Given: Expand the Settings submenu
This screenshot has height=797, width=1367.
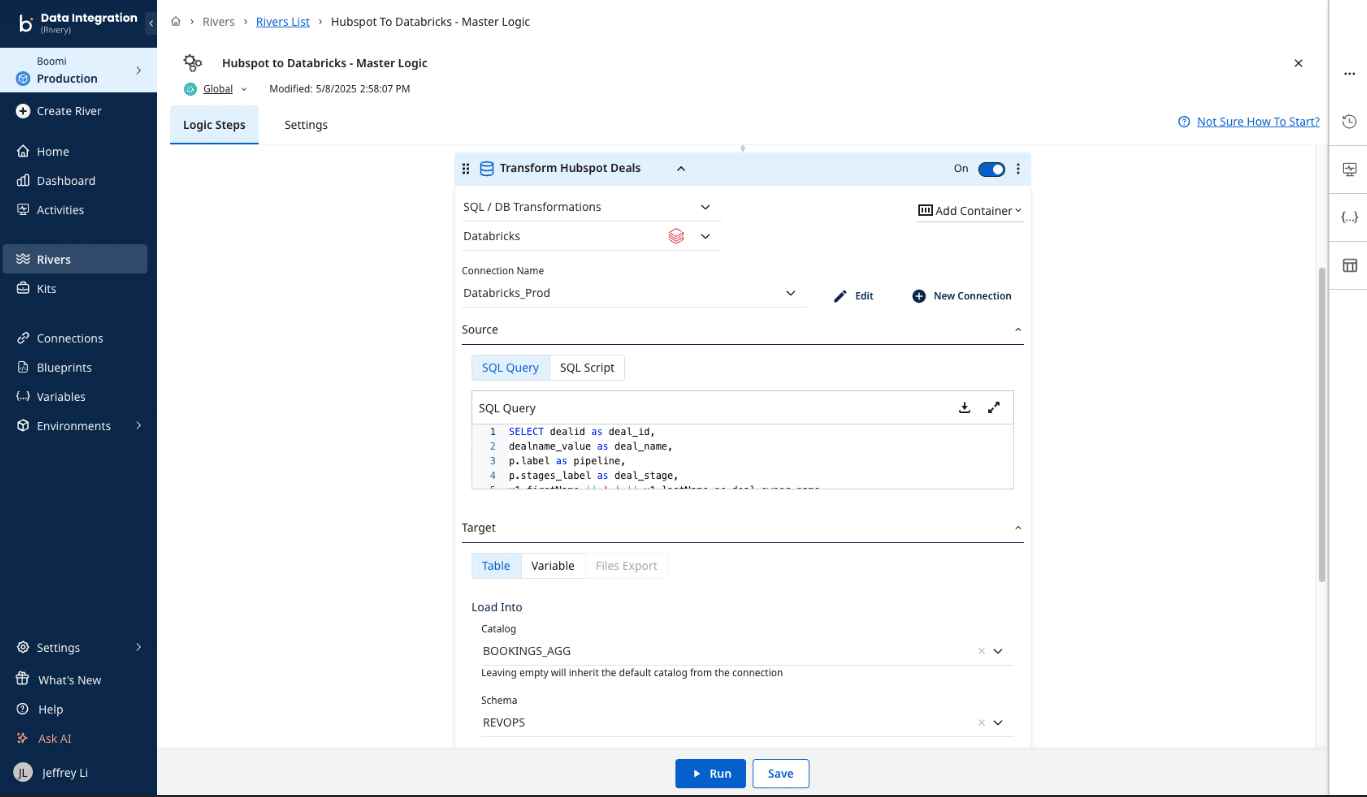Looking at the screenshot, I should tap(138, 648).
